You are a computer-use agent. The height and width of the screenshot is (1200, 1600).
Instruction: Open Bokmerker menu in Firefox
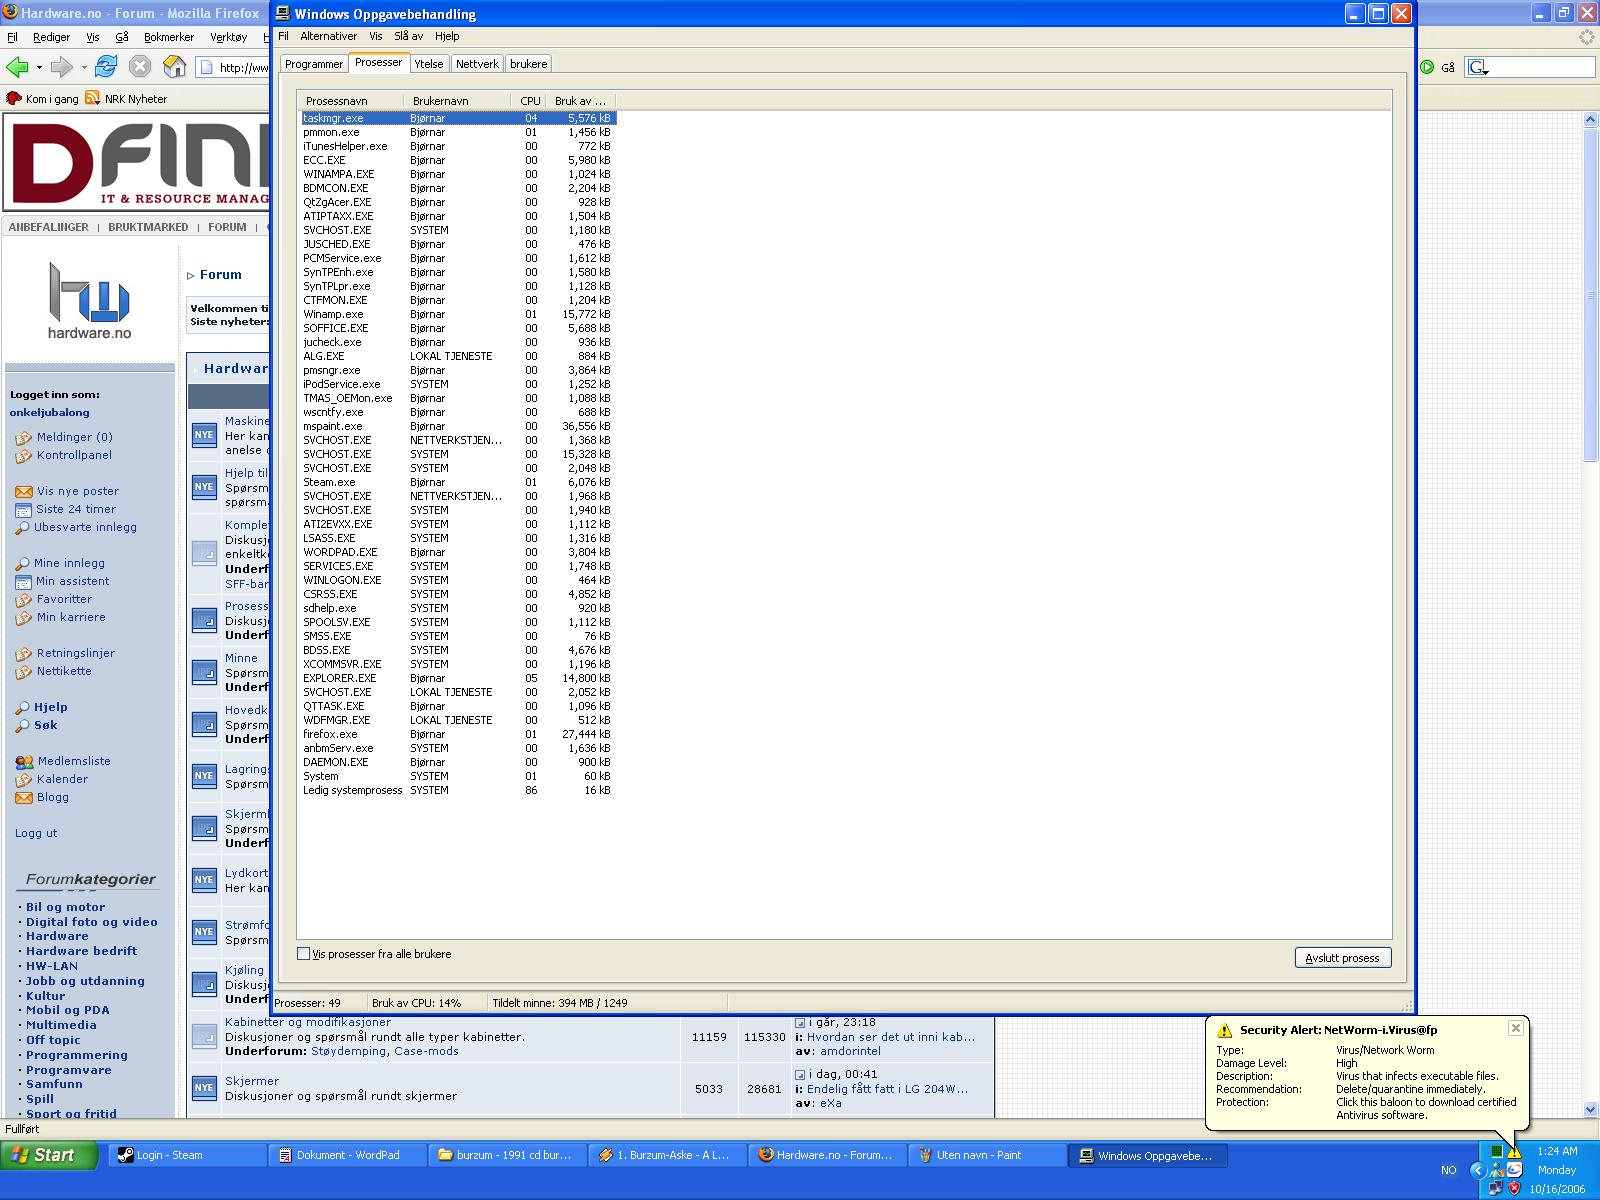click(169, 37)
